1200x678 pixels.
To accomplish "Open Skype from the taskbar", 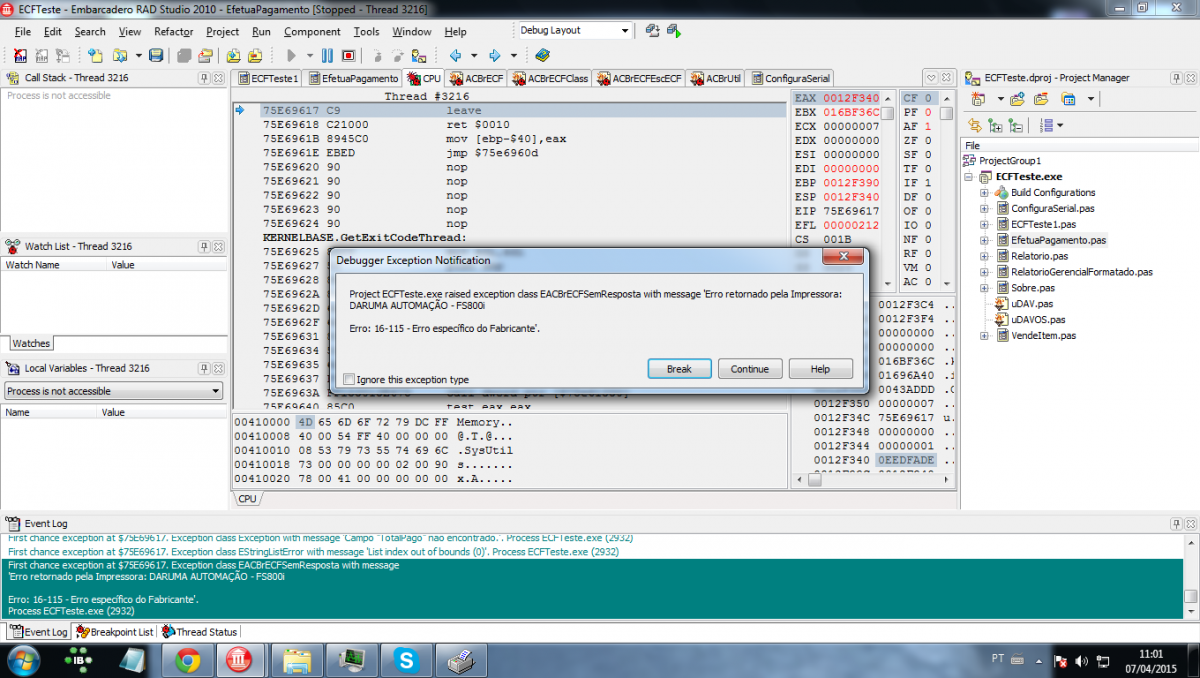I will (x=404, y=659).
